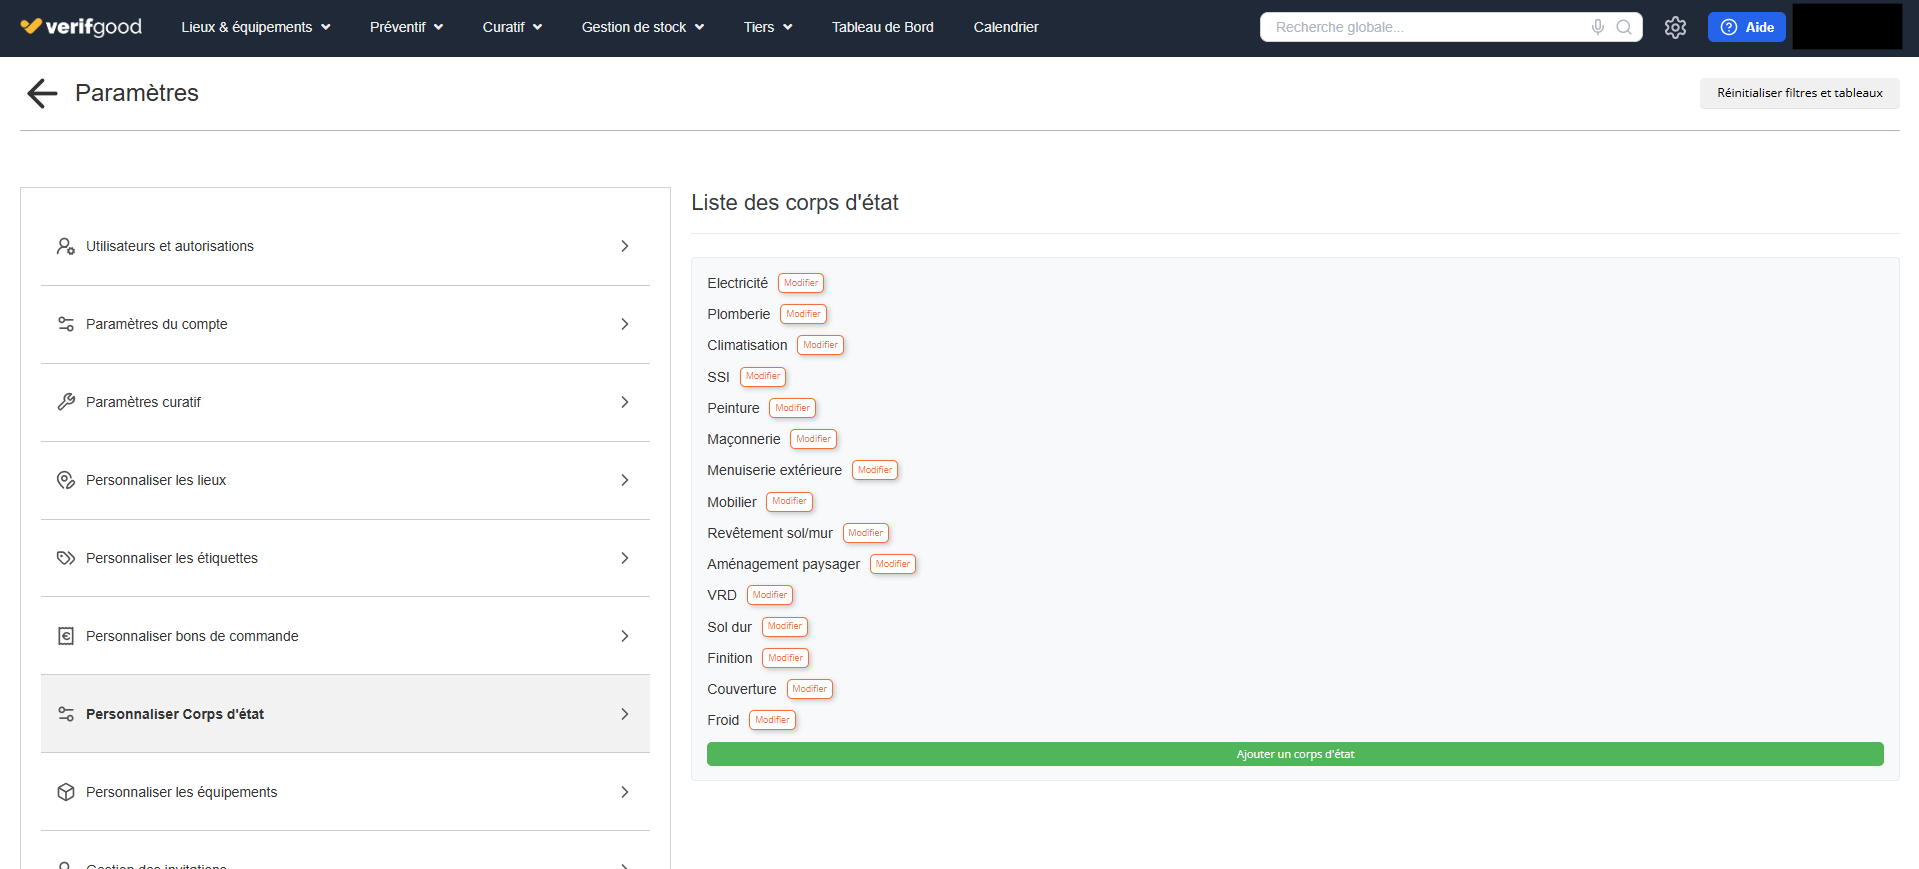
Task: Click the microphone icon in search bar
Action: (x=1598, y=27)
